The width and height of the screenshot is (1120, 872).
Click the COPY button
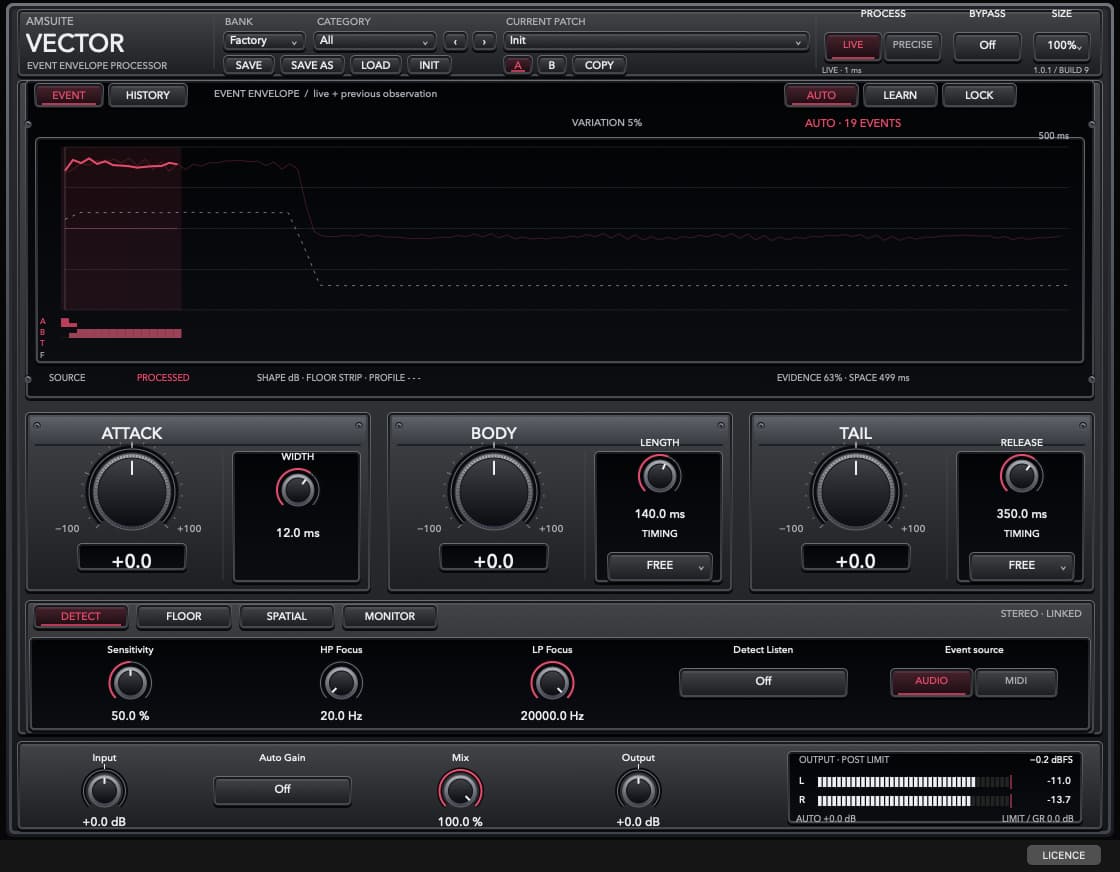click(x=599, y=65)
